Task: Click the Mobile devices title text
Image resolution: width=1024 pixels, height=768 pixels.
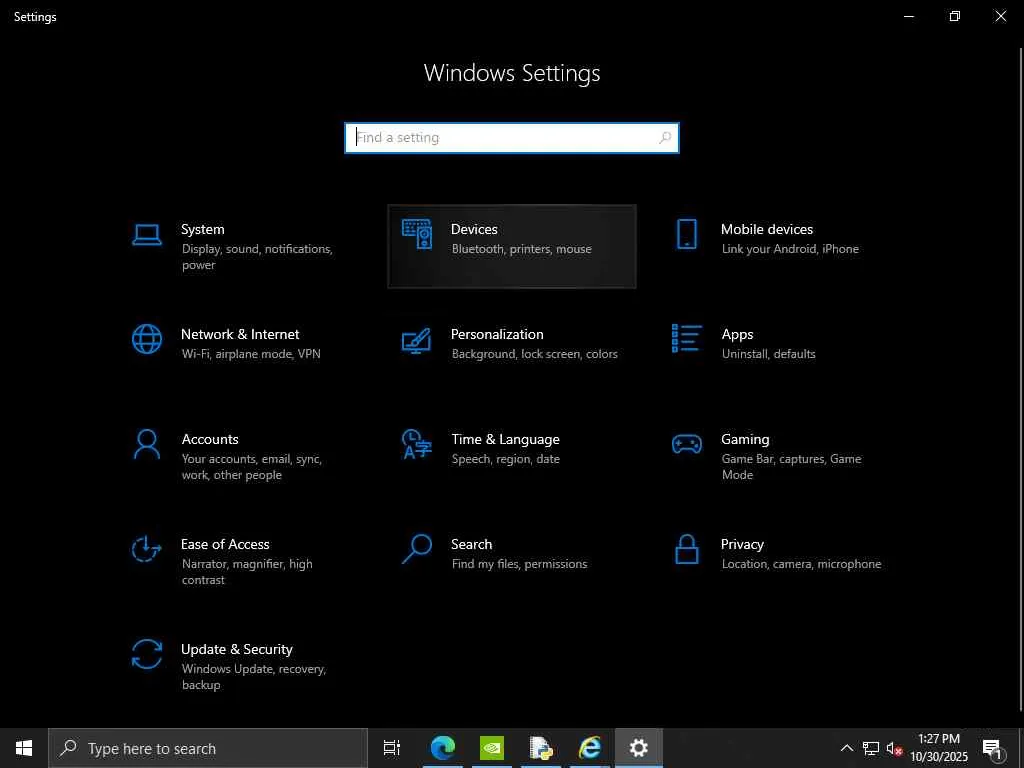Action: [767, 229]
